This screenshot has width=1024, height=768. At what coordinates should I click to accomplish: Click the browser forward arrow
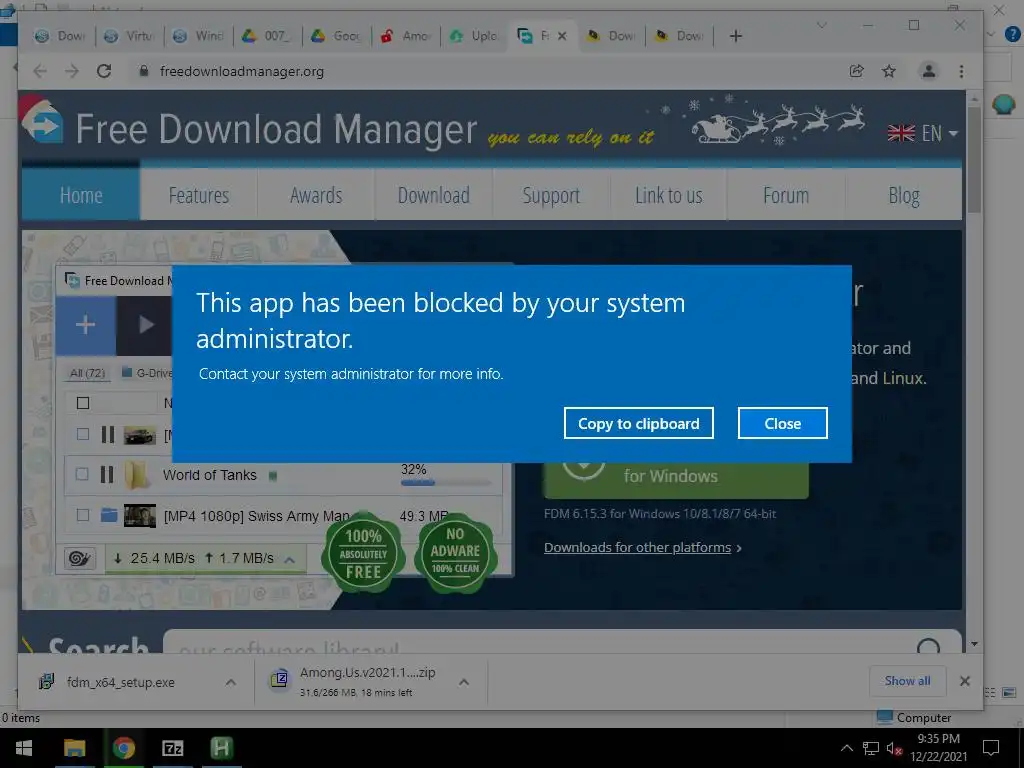coord(72,71)
